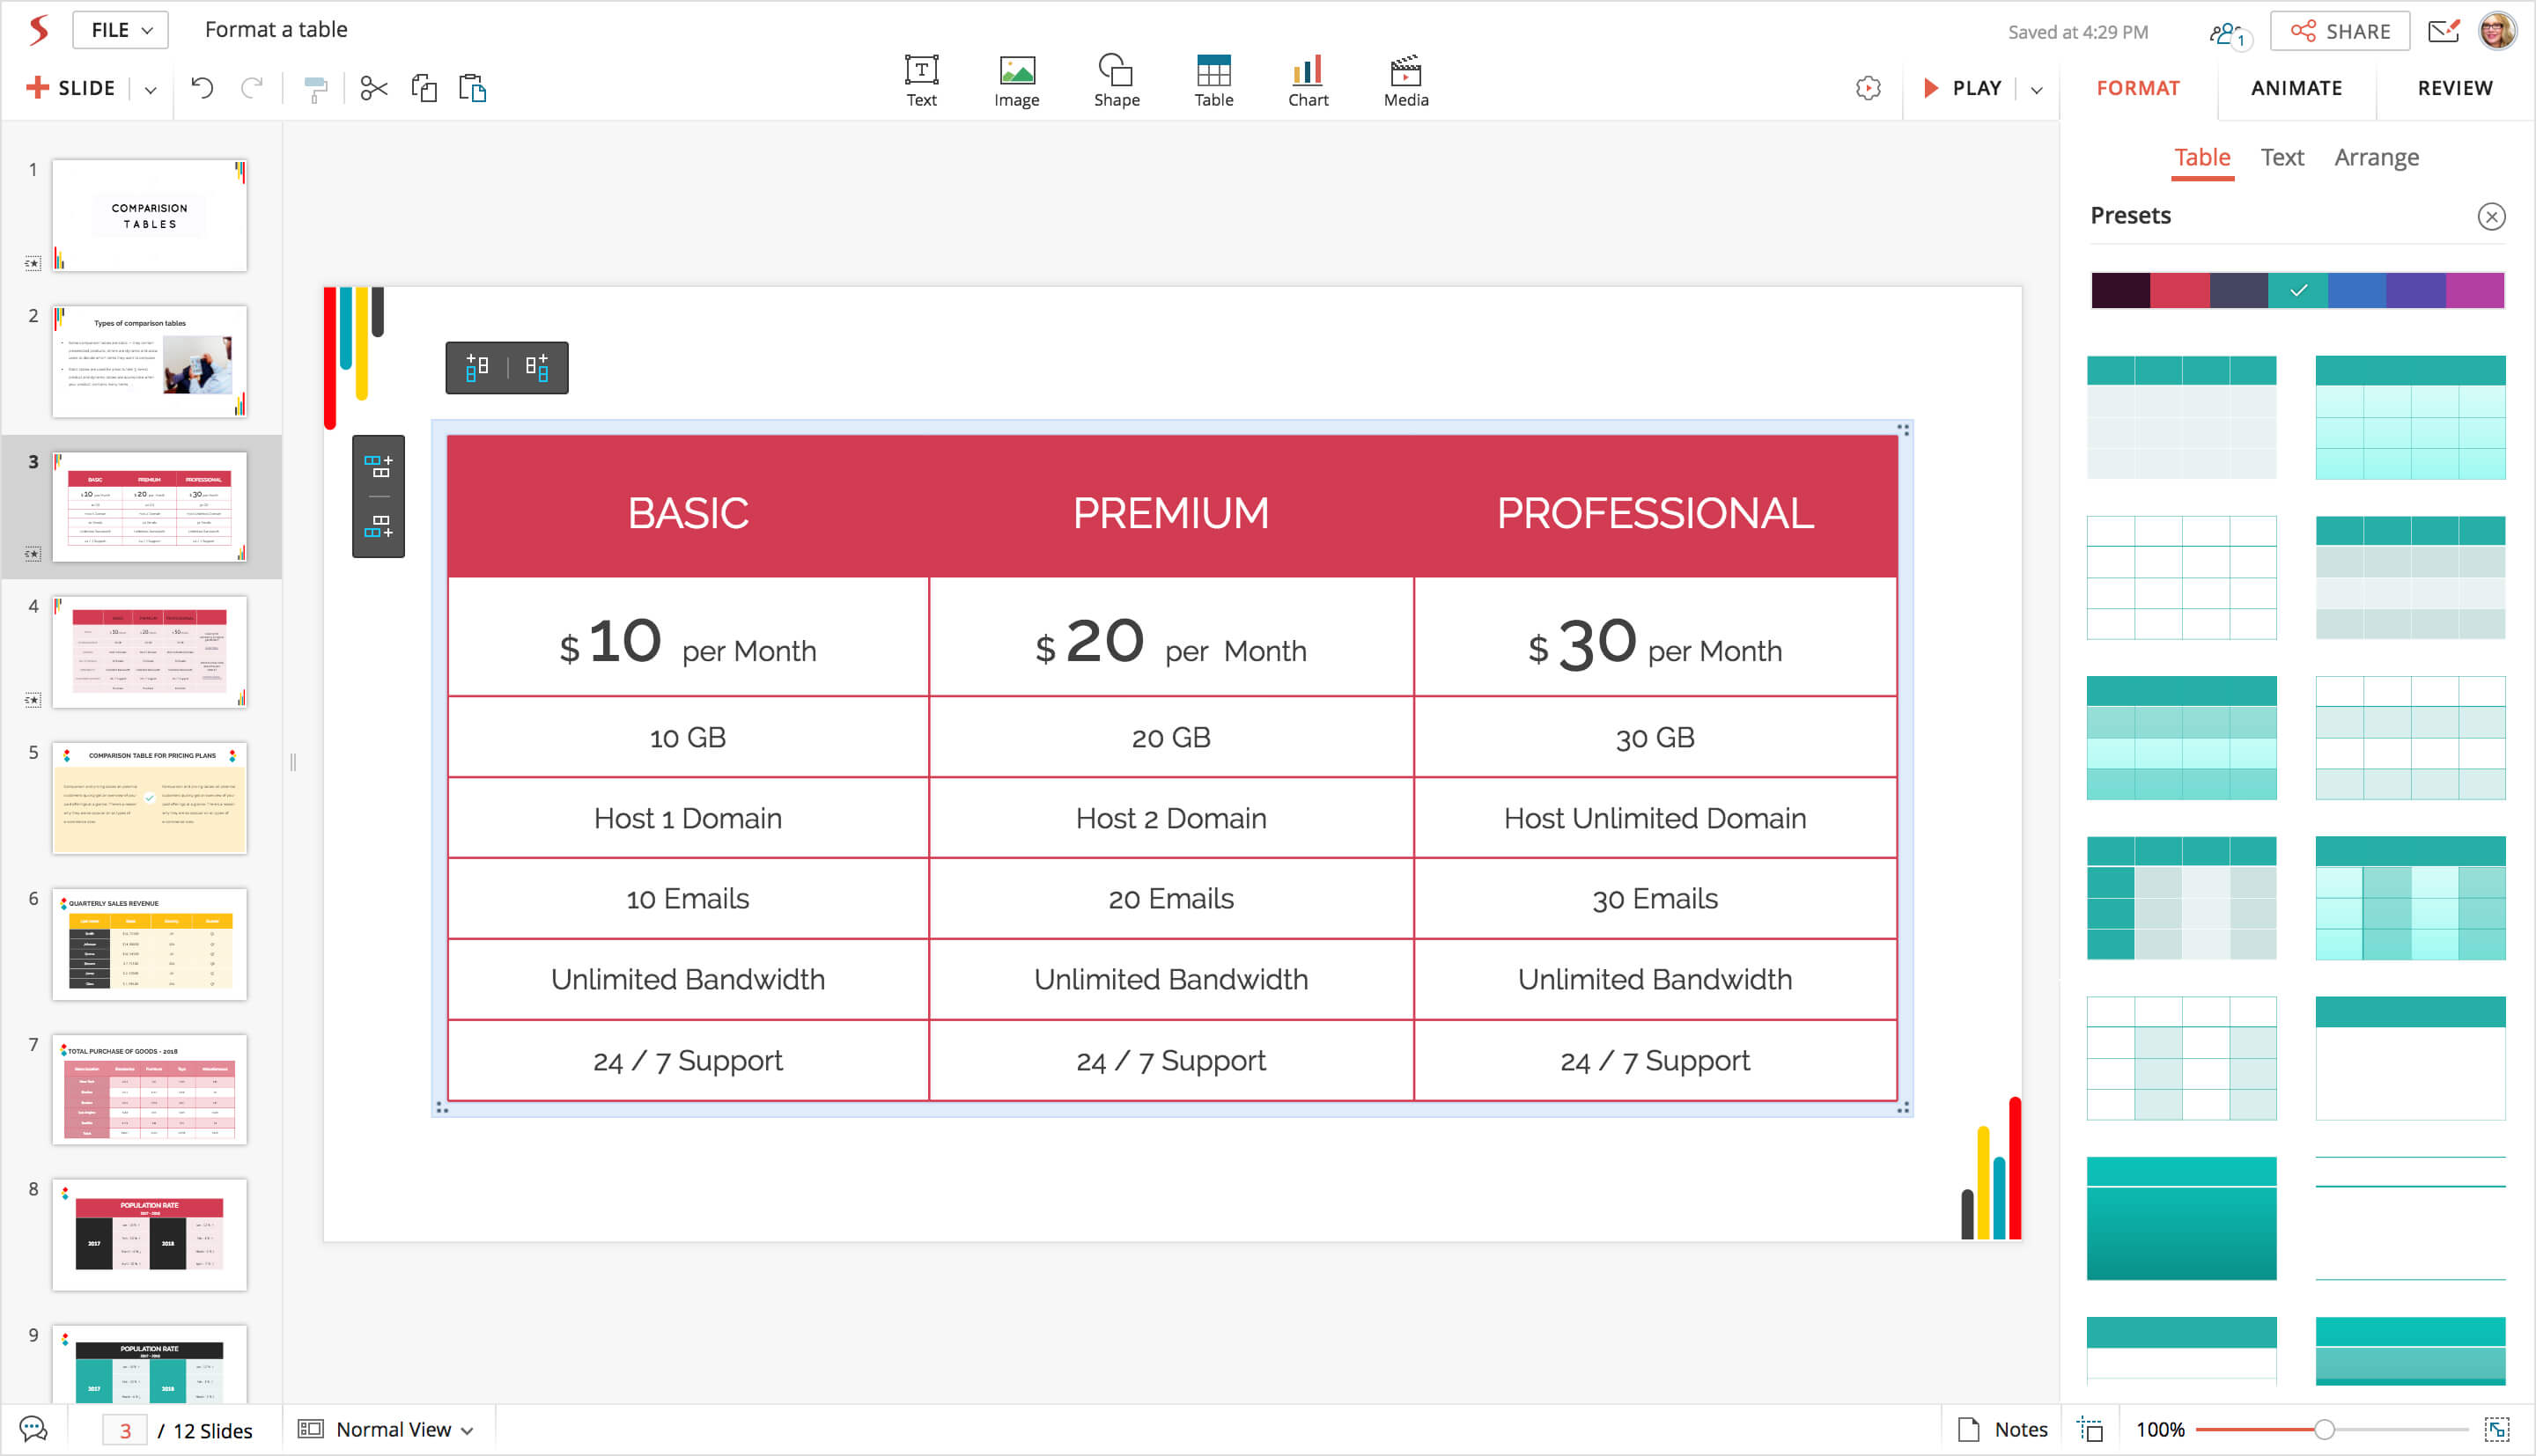Click the scissors Cut icon
Viewport: 2536px width, 1456px height.
coord(374,88)
